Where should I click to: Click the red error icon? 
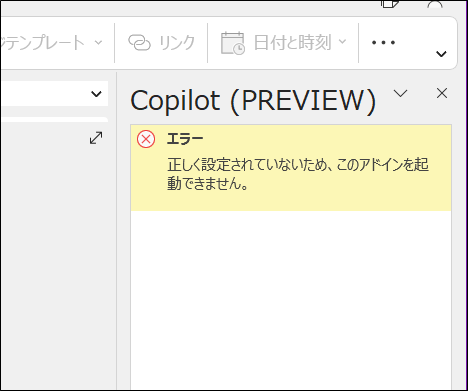[x=146, y=139]
